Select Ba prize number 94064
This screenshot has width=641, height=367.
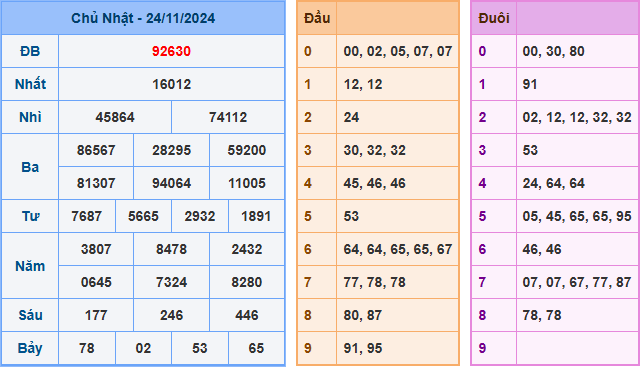point(171,184)
